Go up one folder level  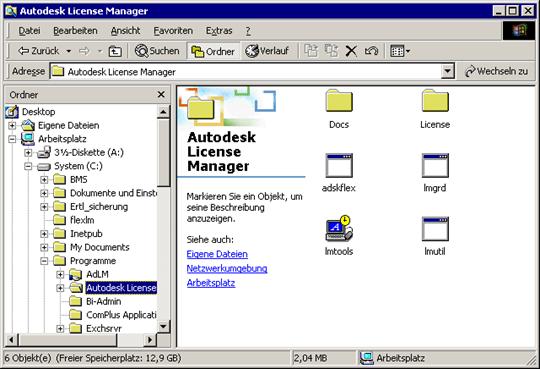point(115,51)
